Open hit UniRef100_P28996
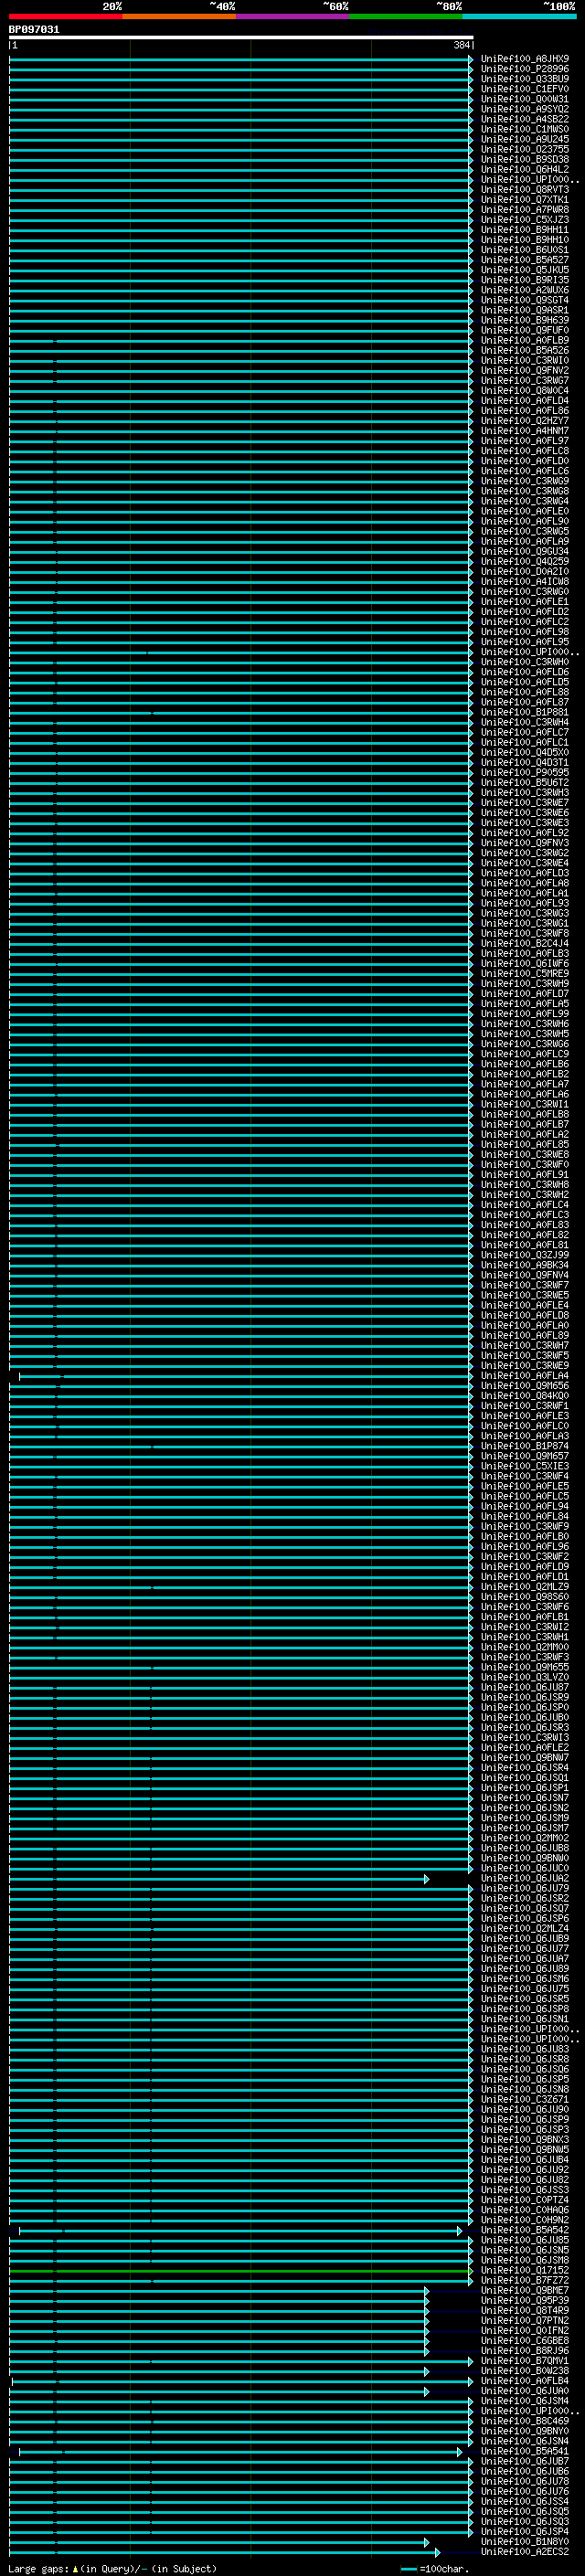 click(525, 69)
